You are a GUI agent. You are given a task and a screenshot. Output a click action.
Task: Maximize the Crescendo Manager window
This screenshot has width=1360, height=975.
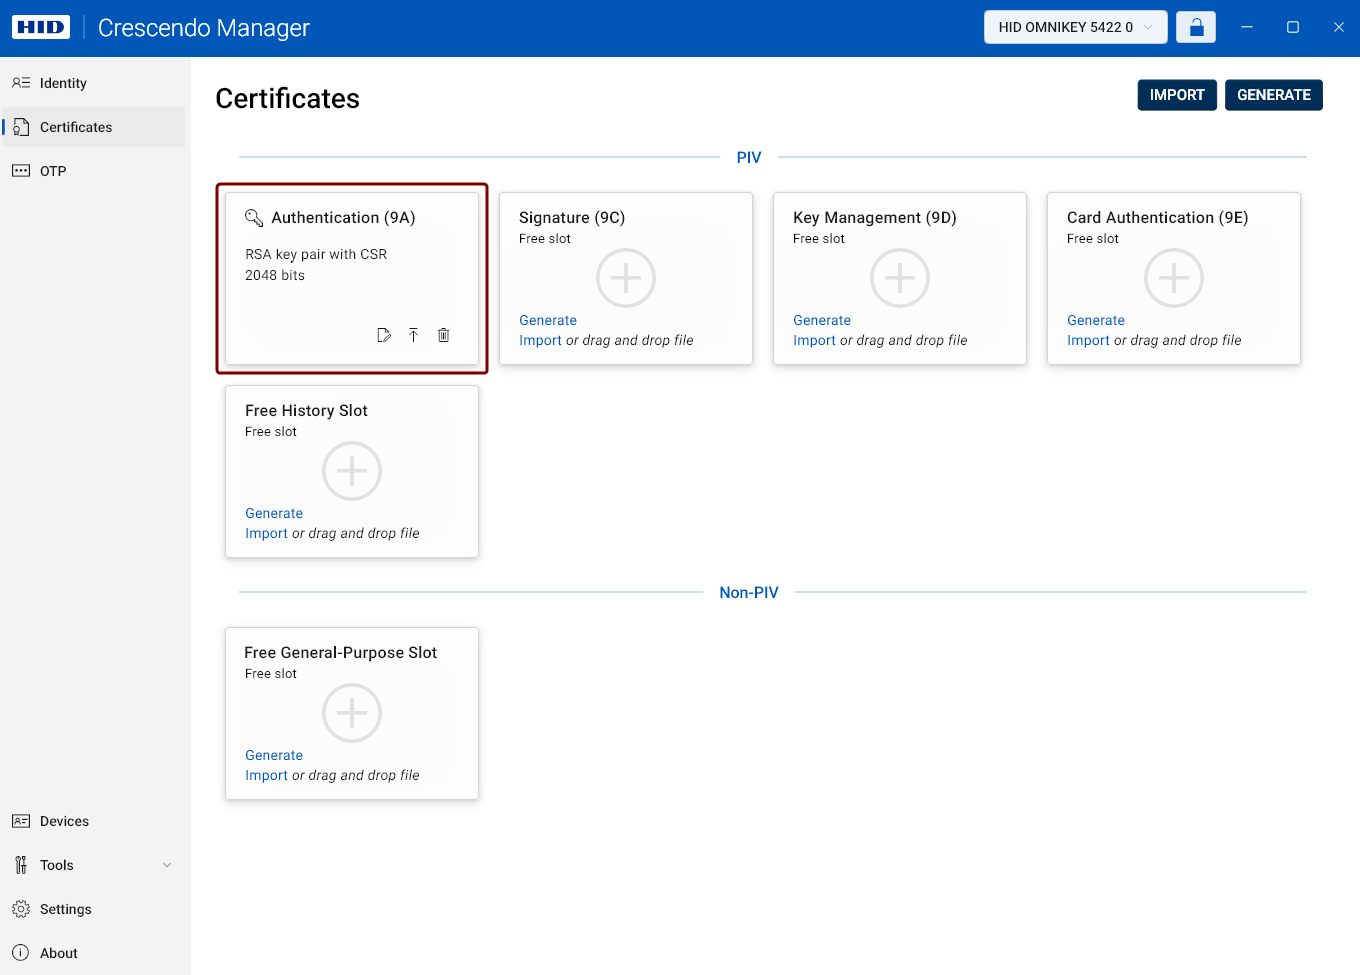[1293, 27]
